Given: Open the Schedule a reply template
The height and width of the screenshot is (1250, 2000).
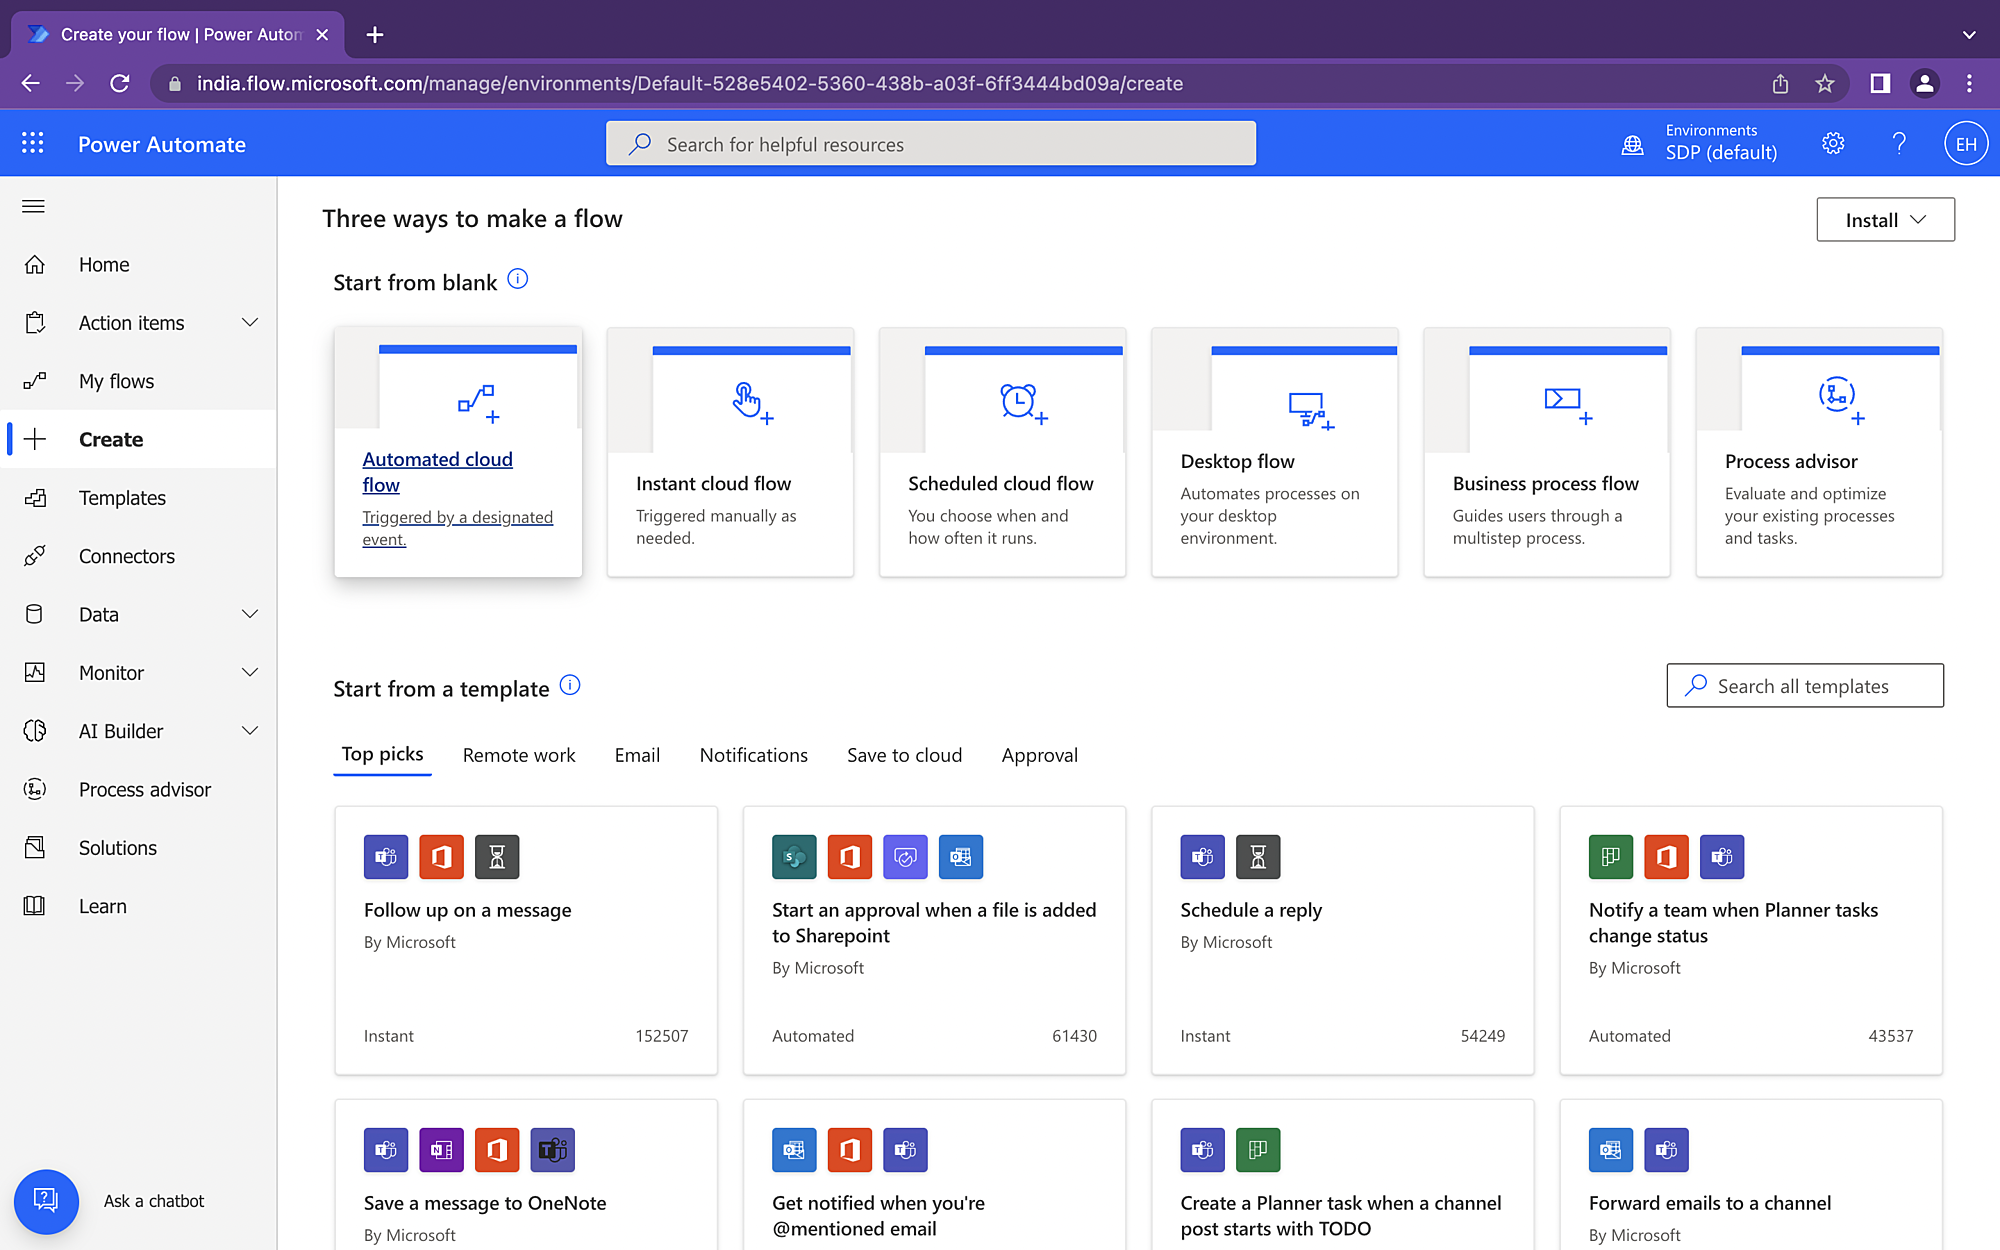Looking at the screenshot, I should (x=1342, y=941).
